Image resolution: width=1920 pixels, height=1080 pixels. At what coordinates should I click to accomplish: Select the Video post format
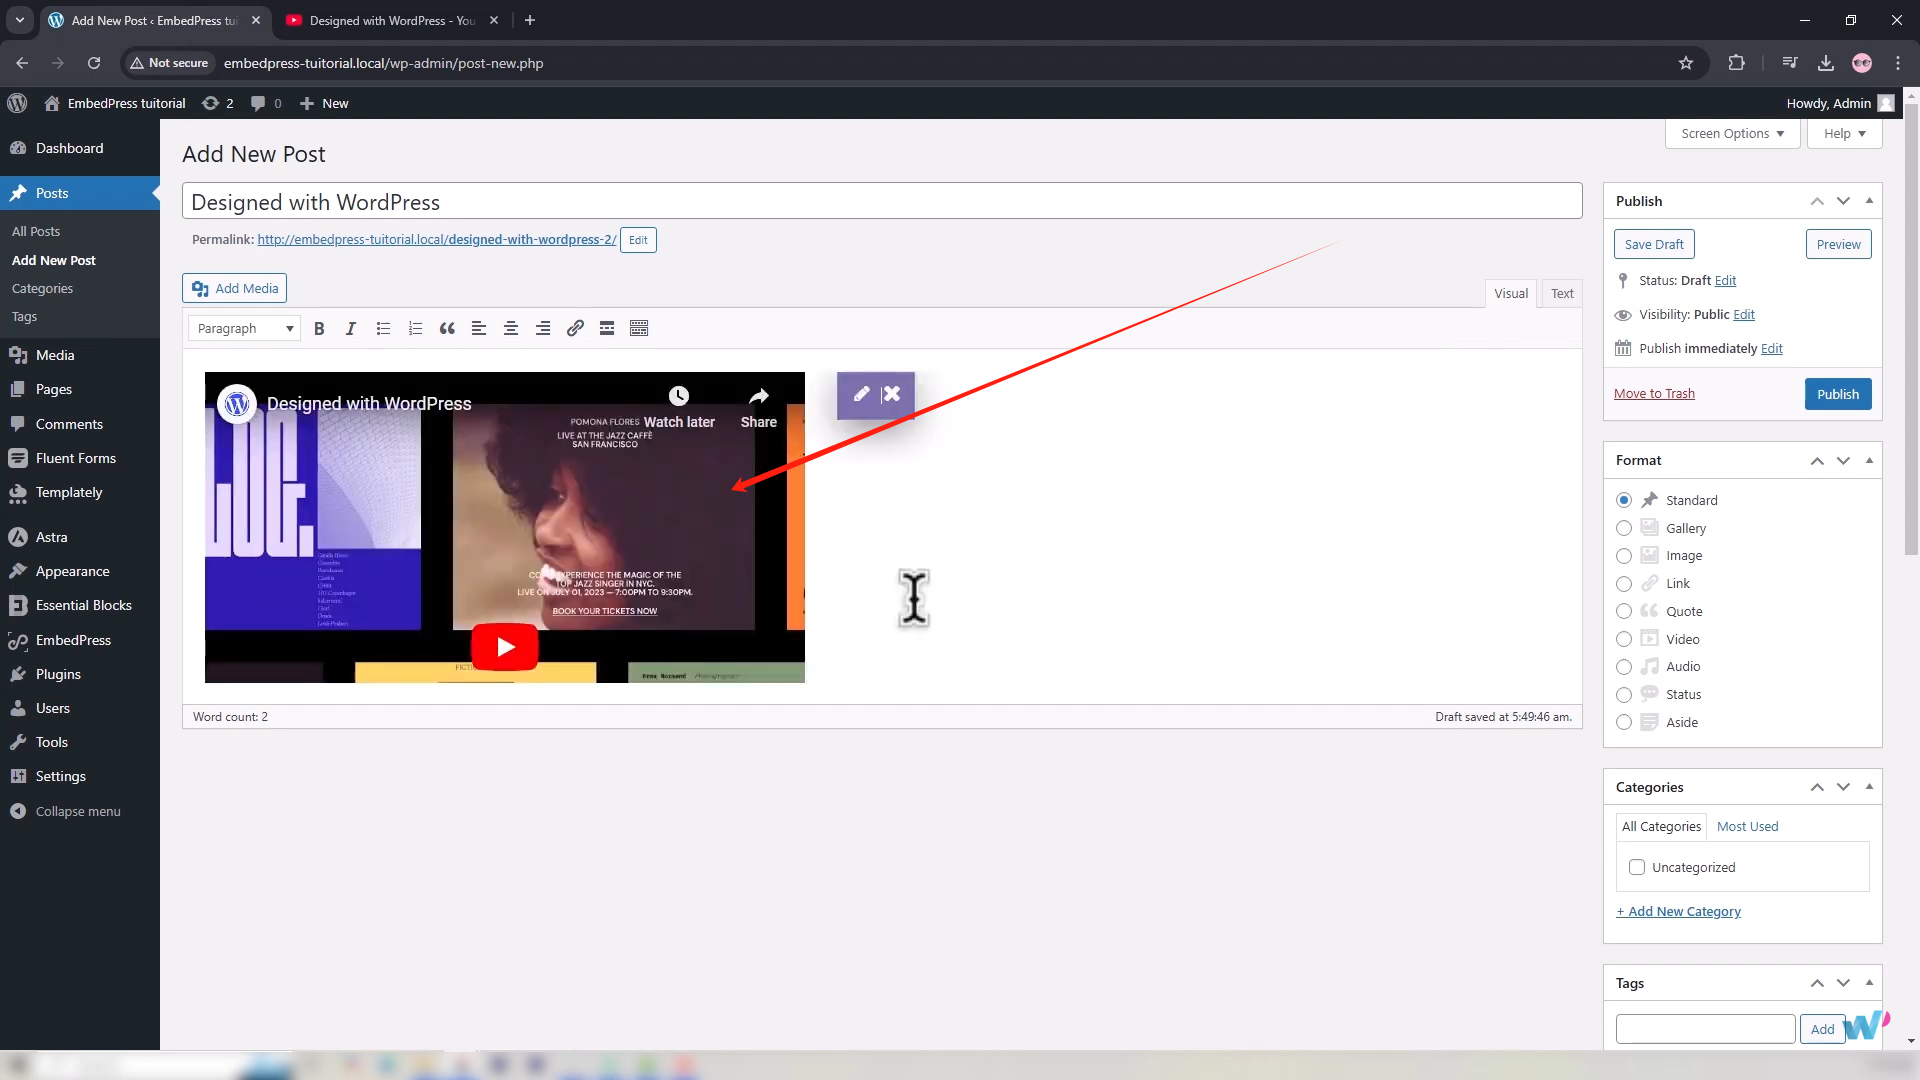pos(1624,639)
